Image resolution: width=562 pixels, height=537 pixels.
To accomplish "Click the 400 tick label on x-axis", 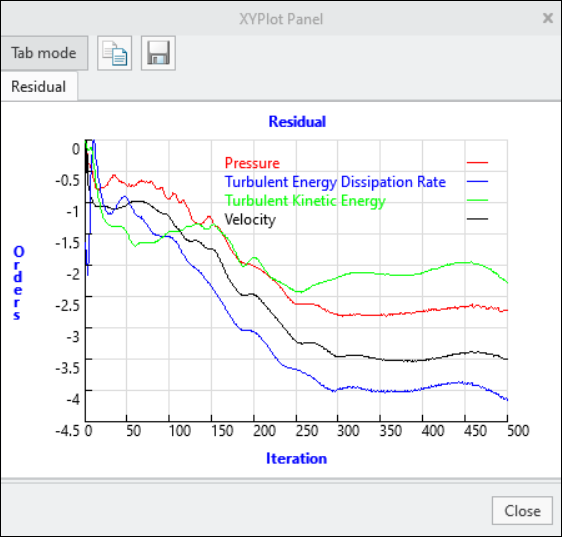I will coord(433,431).
